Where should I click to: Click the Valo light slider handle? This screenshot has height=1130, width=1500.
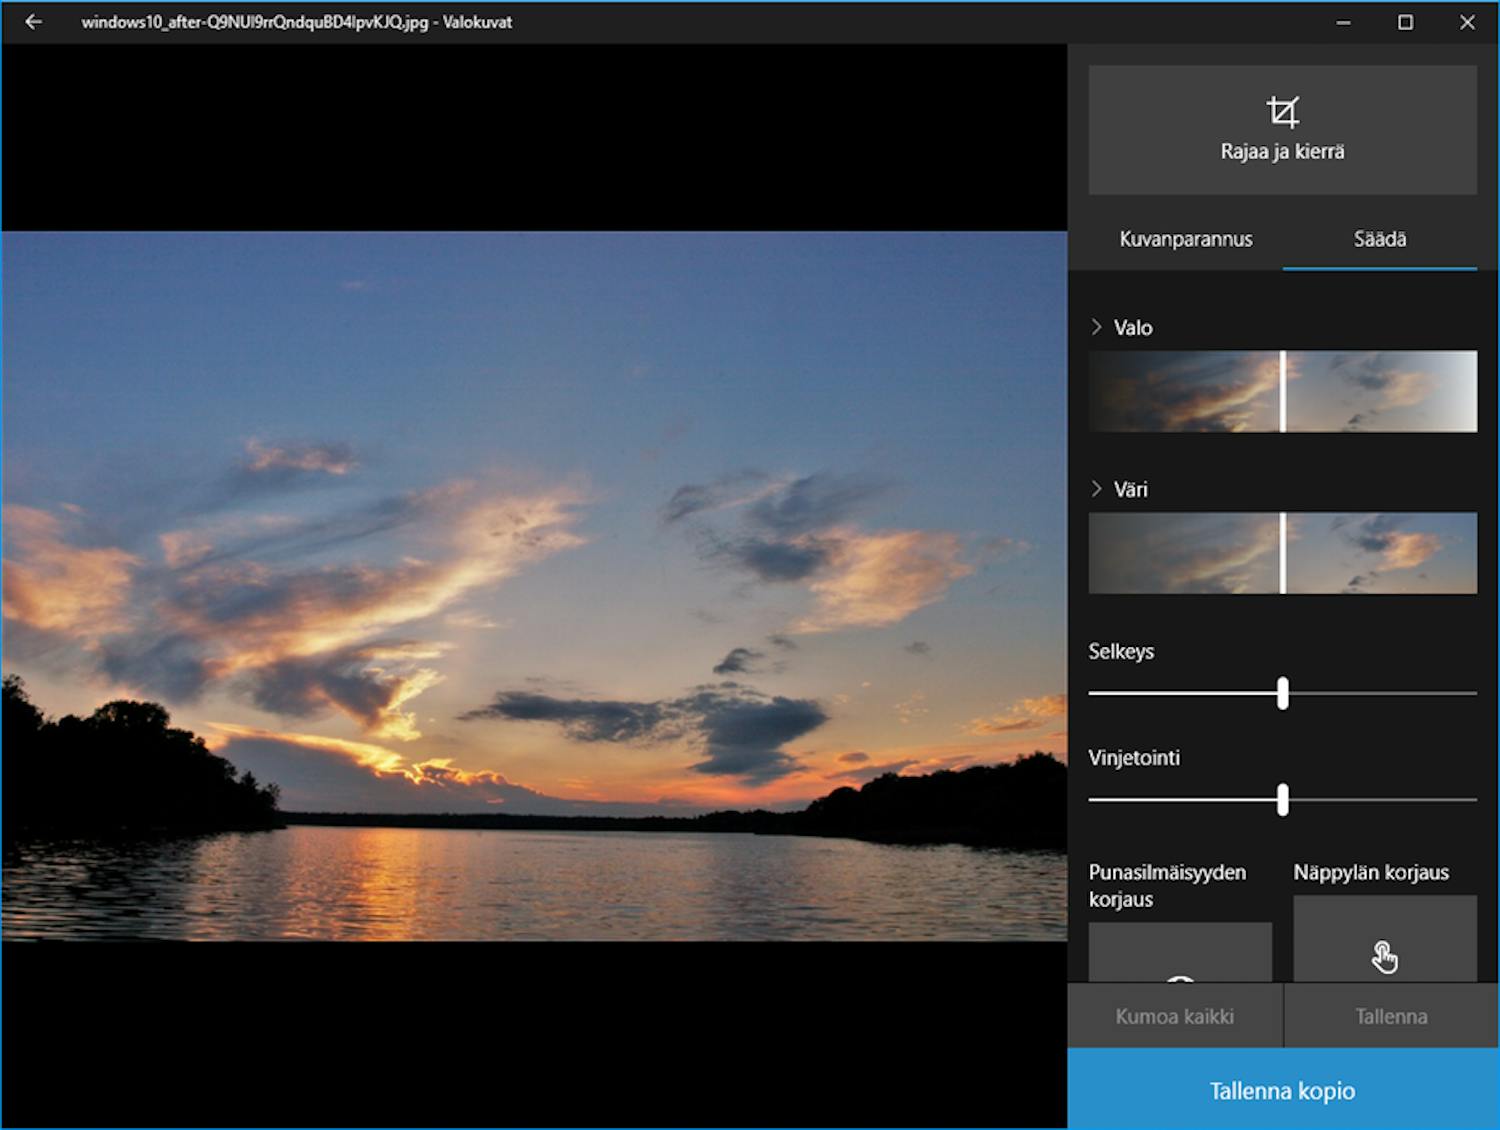pos(1283,391)
